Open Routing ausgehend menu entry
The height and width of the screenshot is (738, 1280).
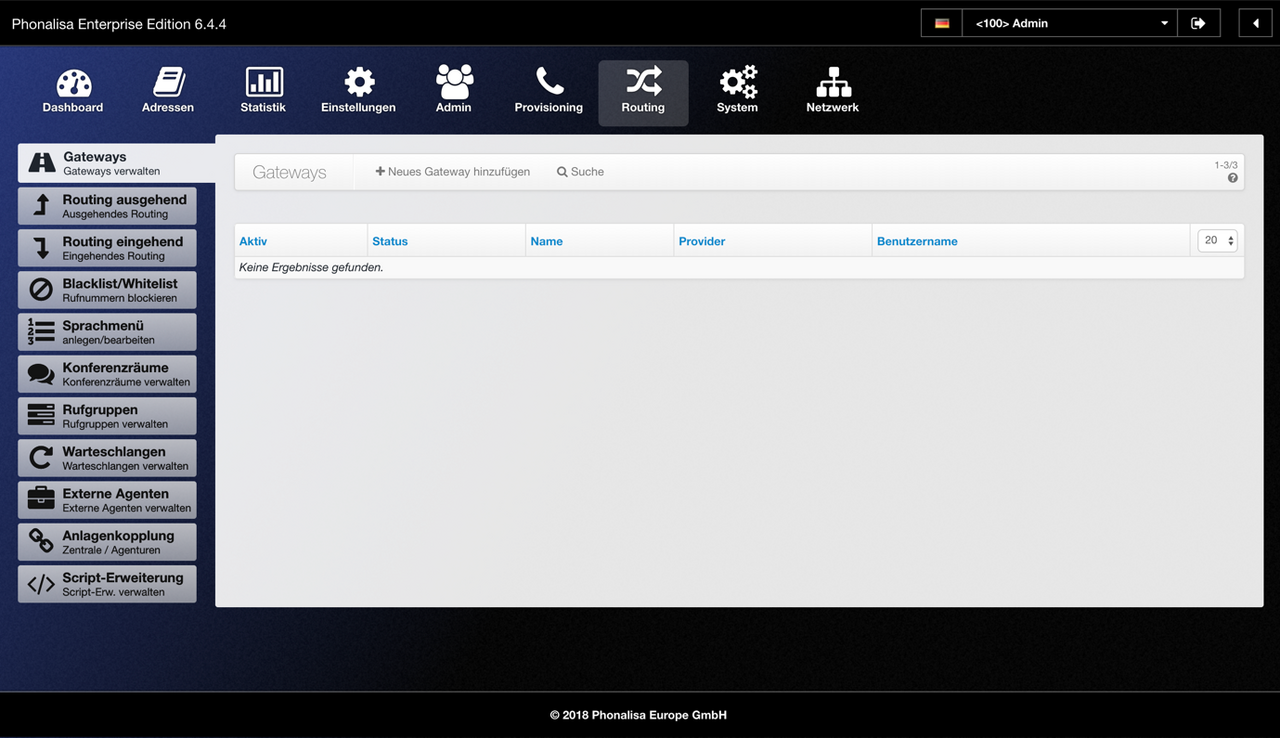tap(107, 206)
